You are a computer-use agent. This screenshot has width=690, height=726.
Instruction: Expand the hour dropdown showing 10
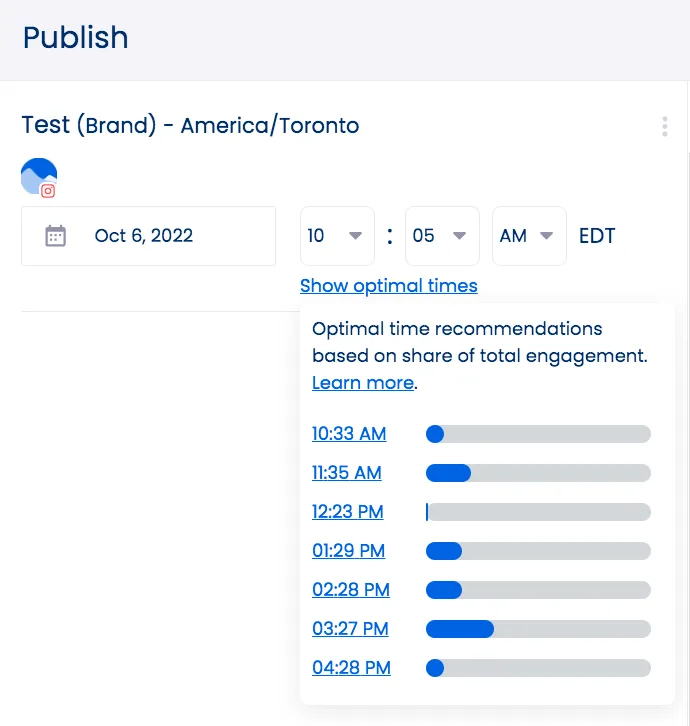click(337, 236)
